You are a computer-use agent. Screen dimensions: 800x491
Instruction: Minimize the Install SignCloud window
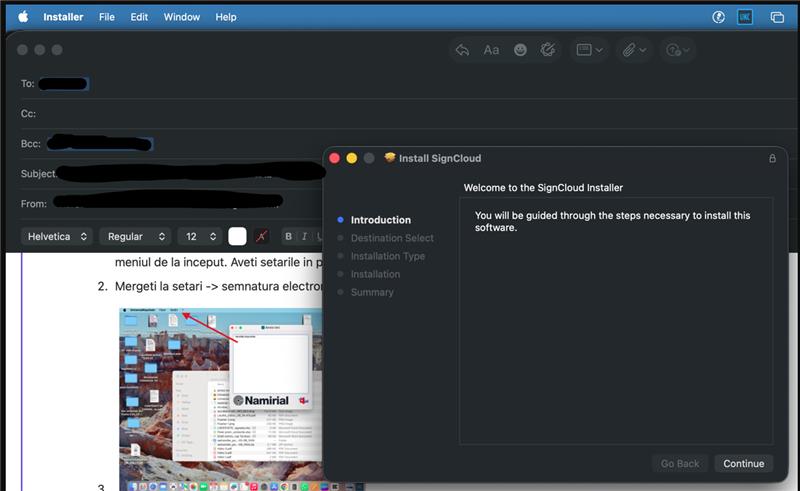[352, 158]
